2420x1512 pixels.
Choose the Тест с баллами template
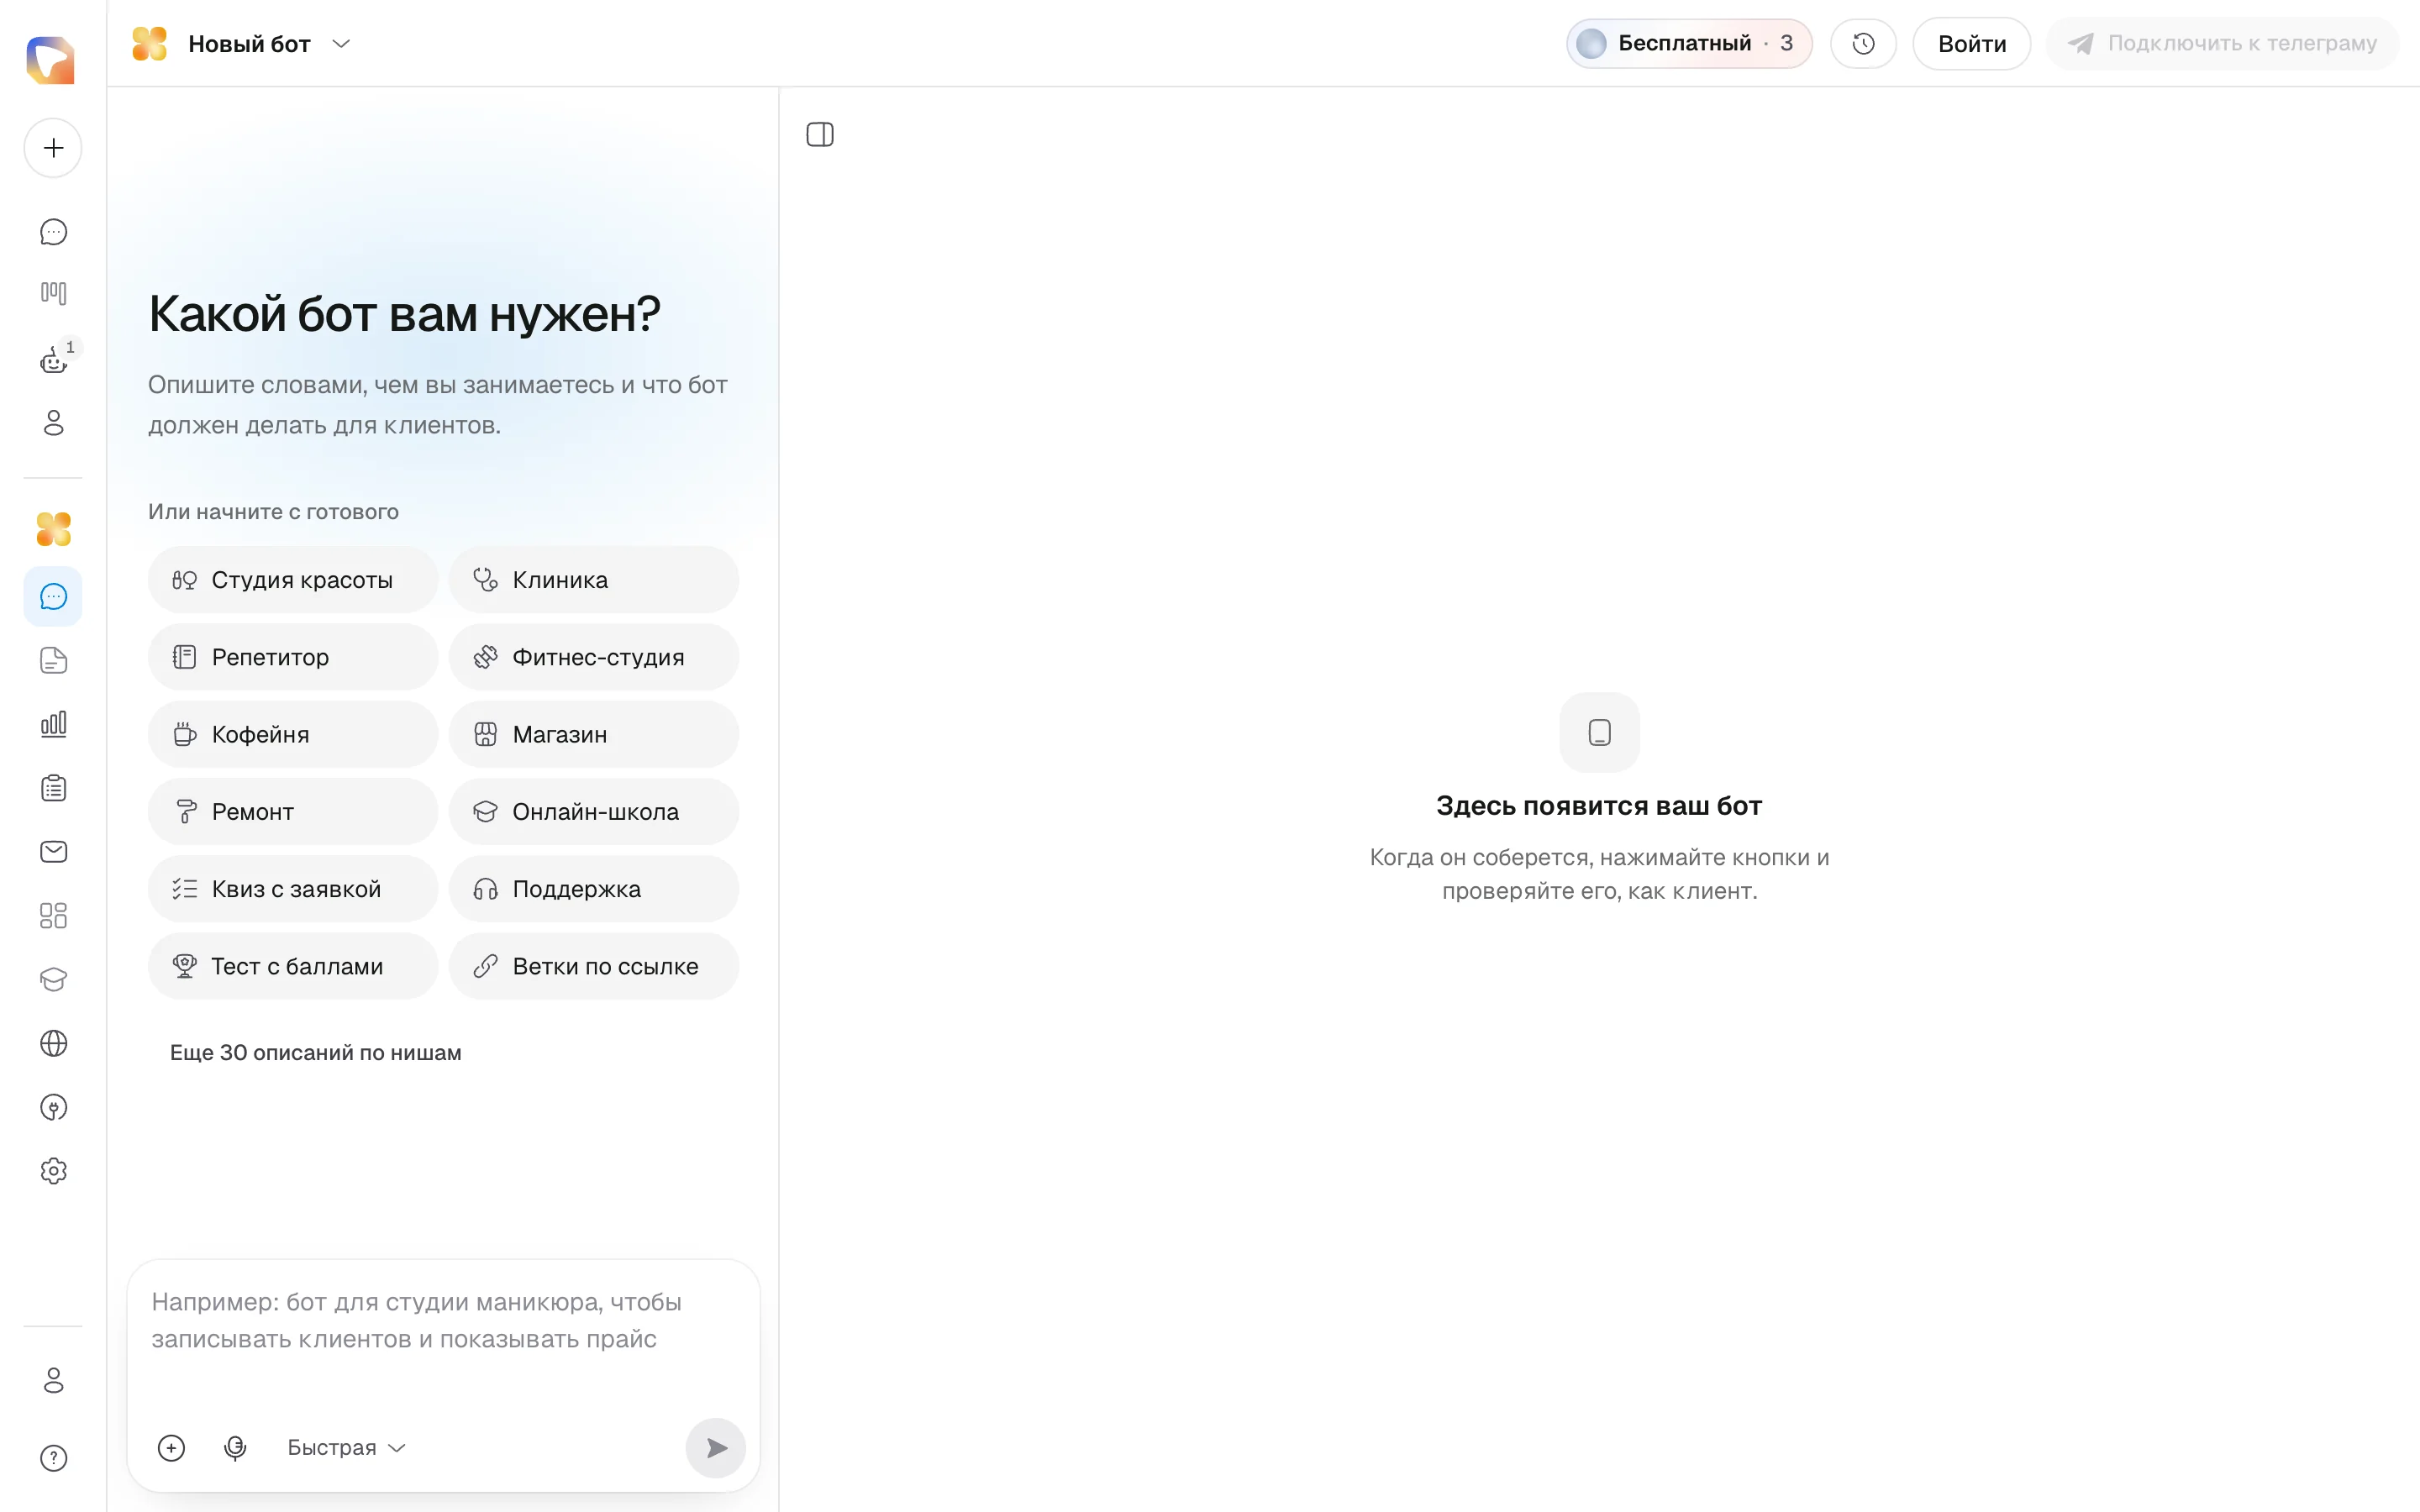[293, 966]
